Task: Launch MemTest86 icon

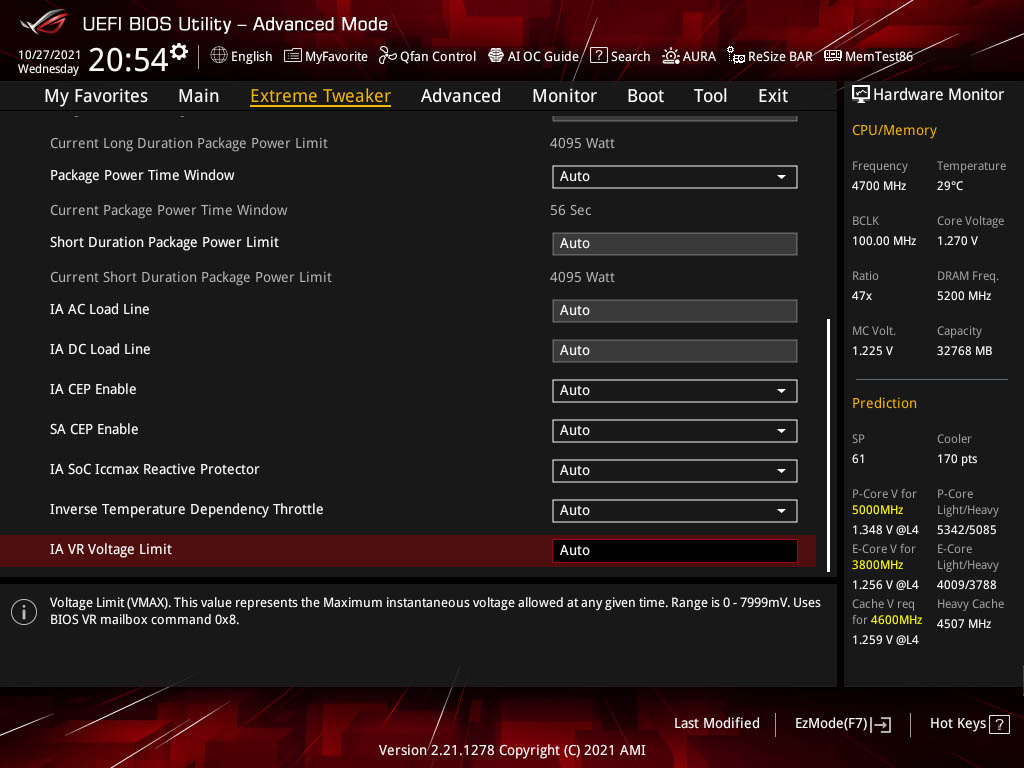Action: click(833, 56)
